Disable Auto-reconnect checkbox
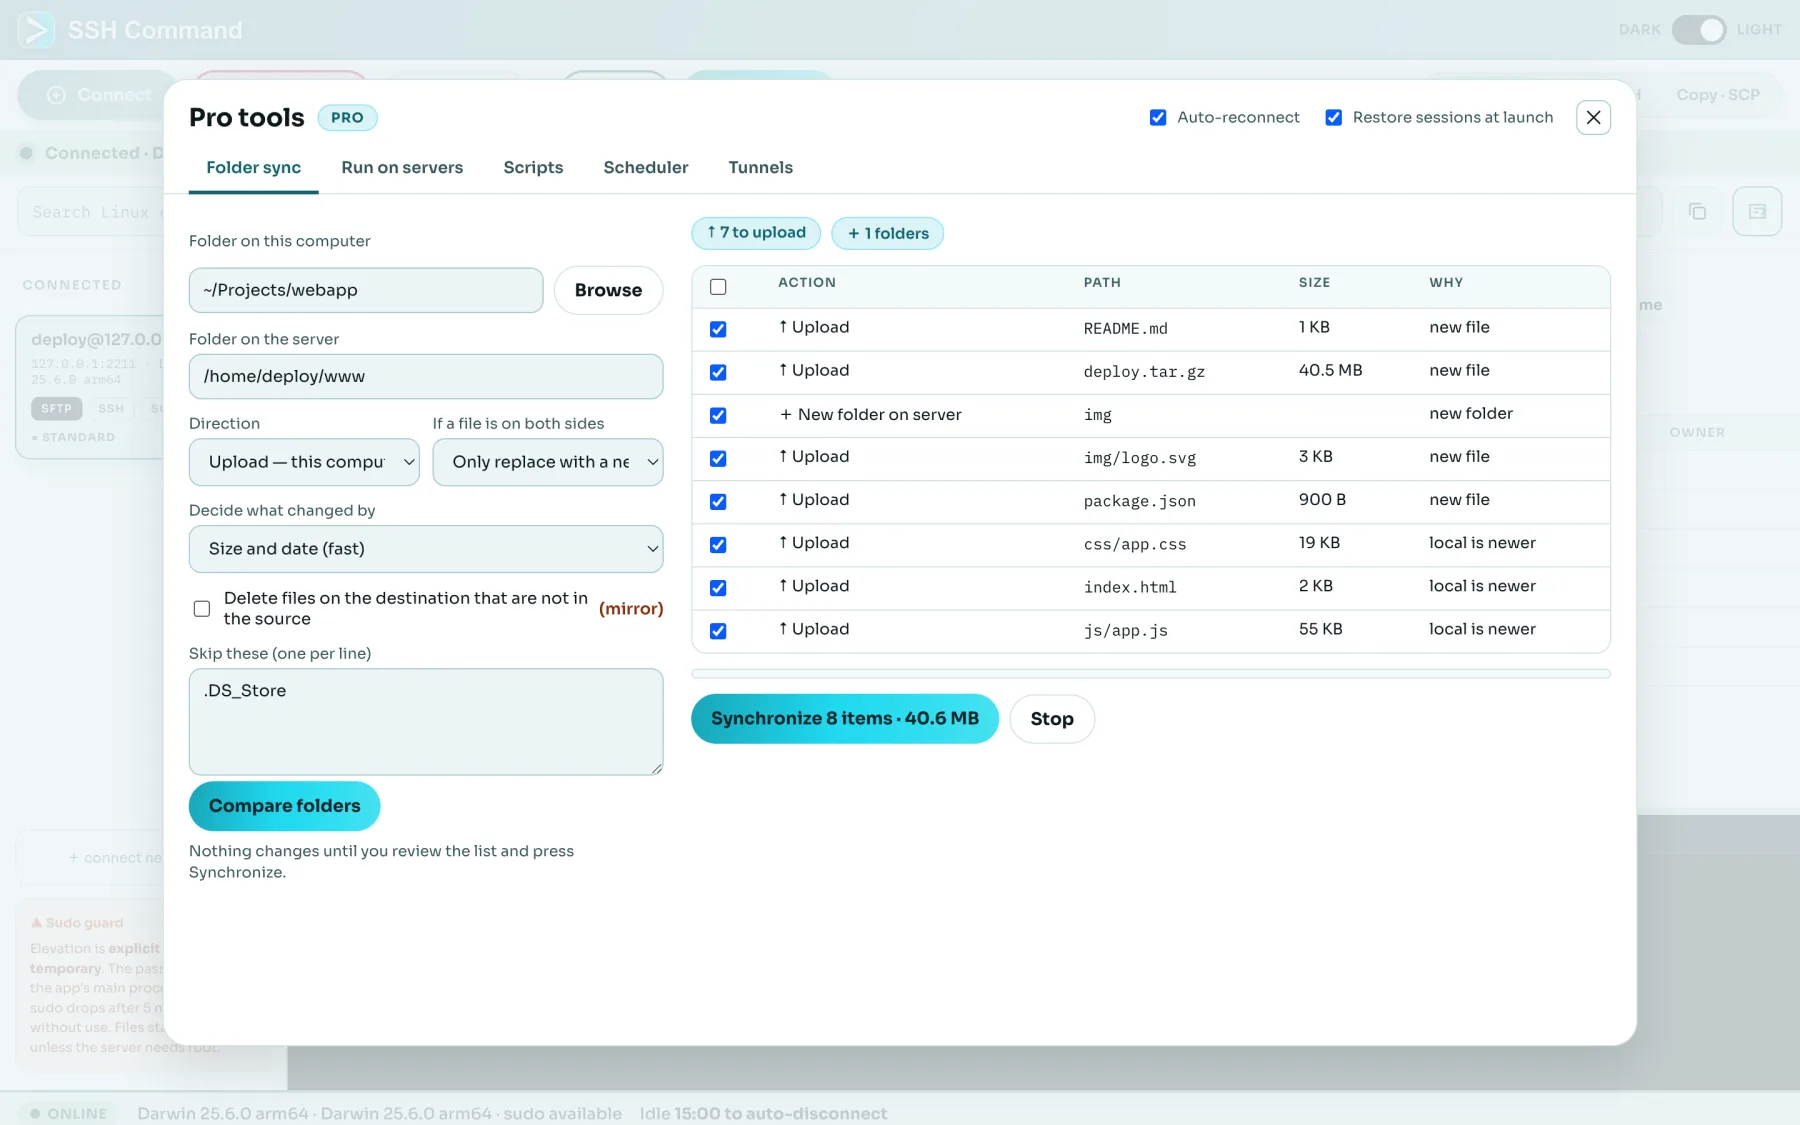Screen dimensions: 1800x1125 point(1158,118)
